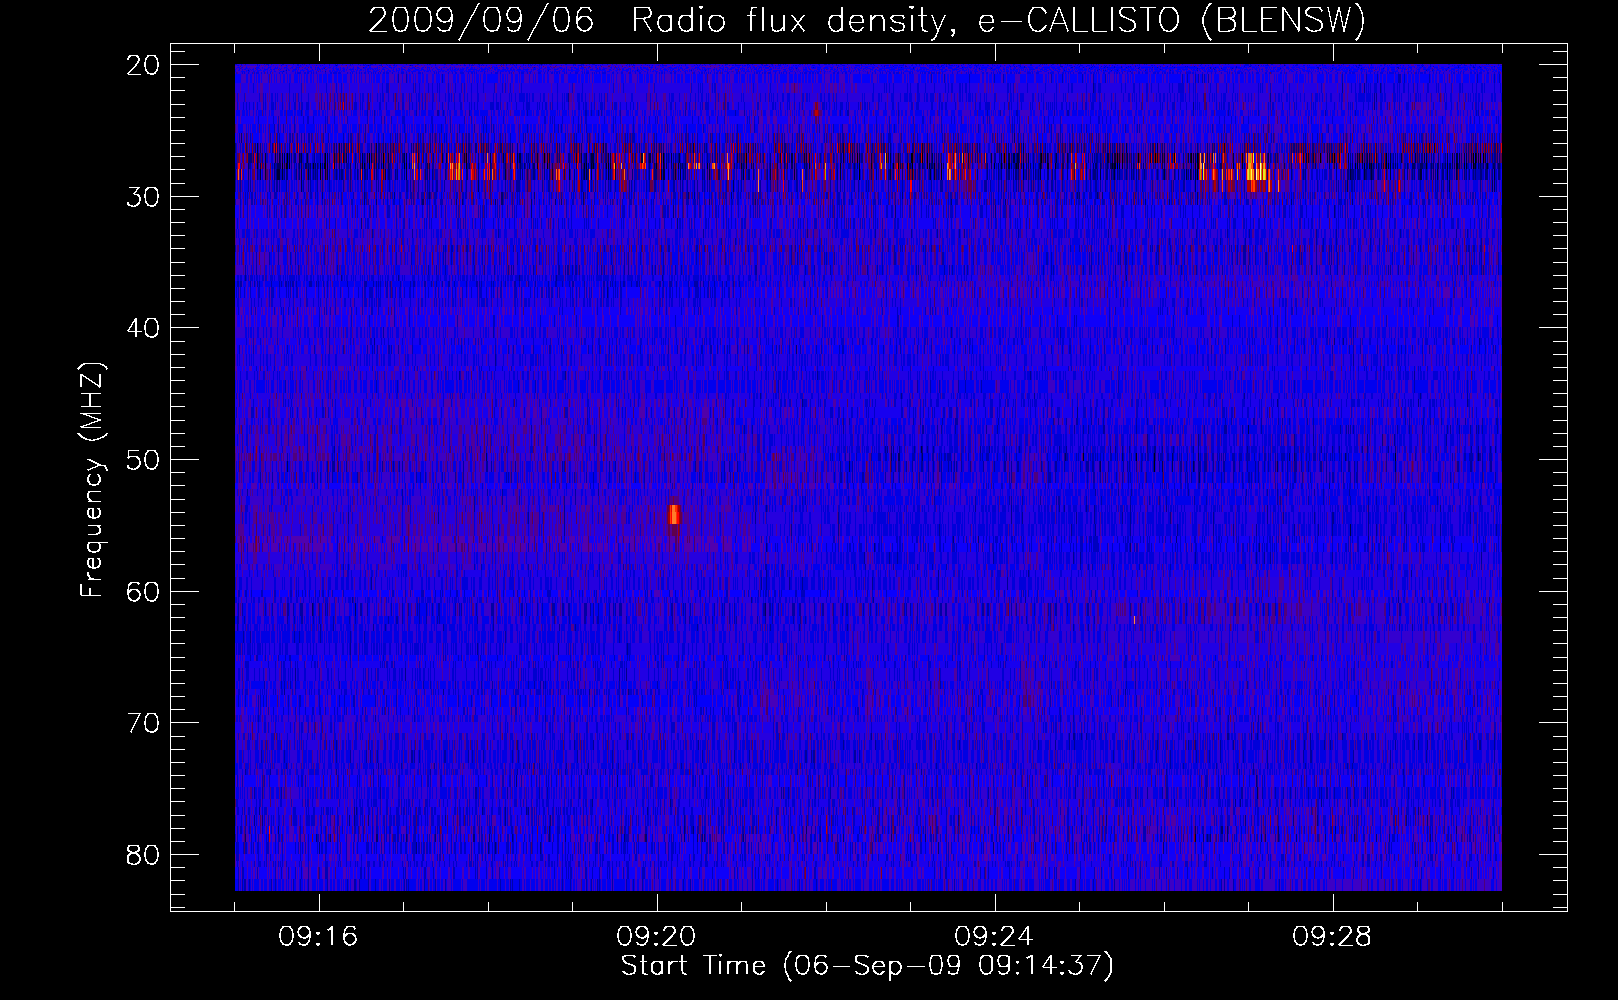1618x1000 pixels.
Task: Click the 20 MHz frequency tick label
Action: tap(144, 65)
